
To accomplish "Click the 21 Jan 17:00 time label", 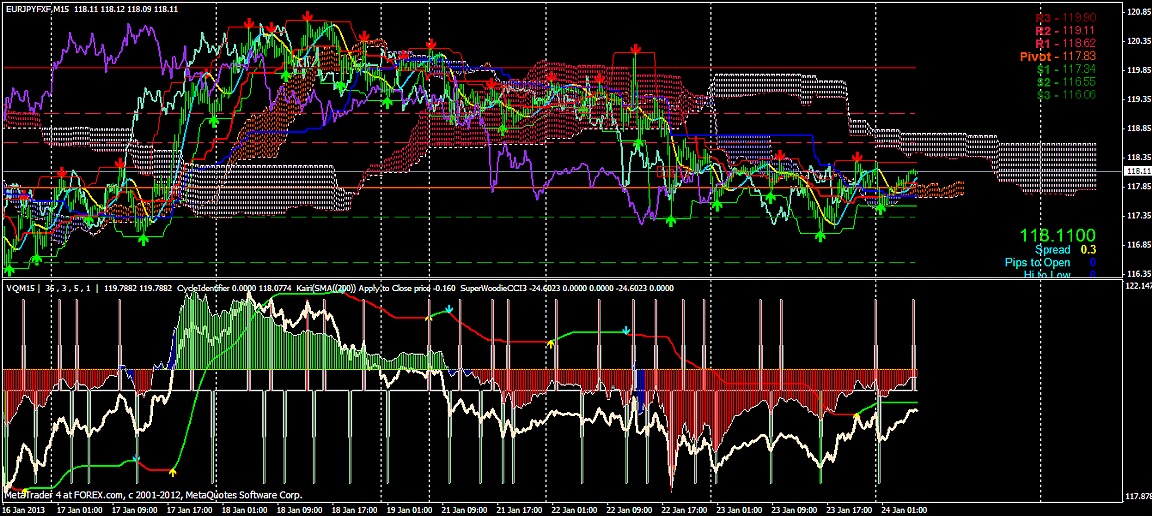I will click(x=518, y=509).
